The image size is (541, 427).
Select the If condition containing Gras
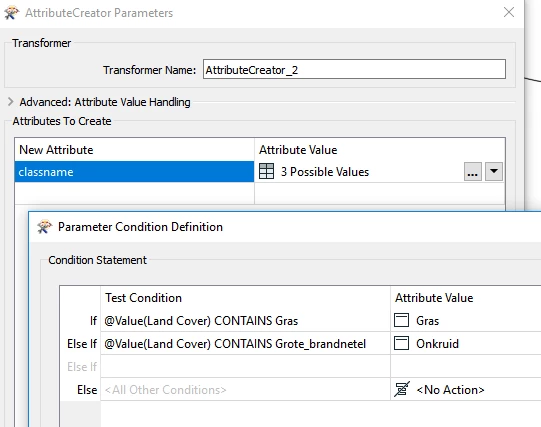245,320
